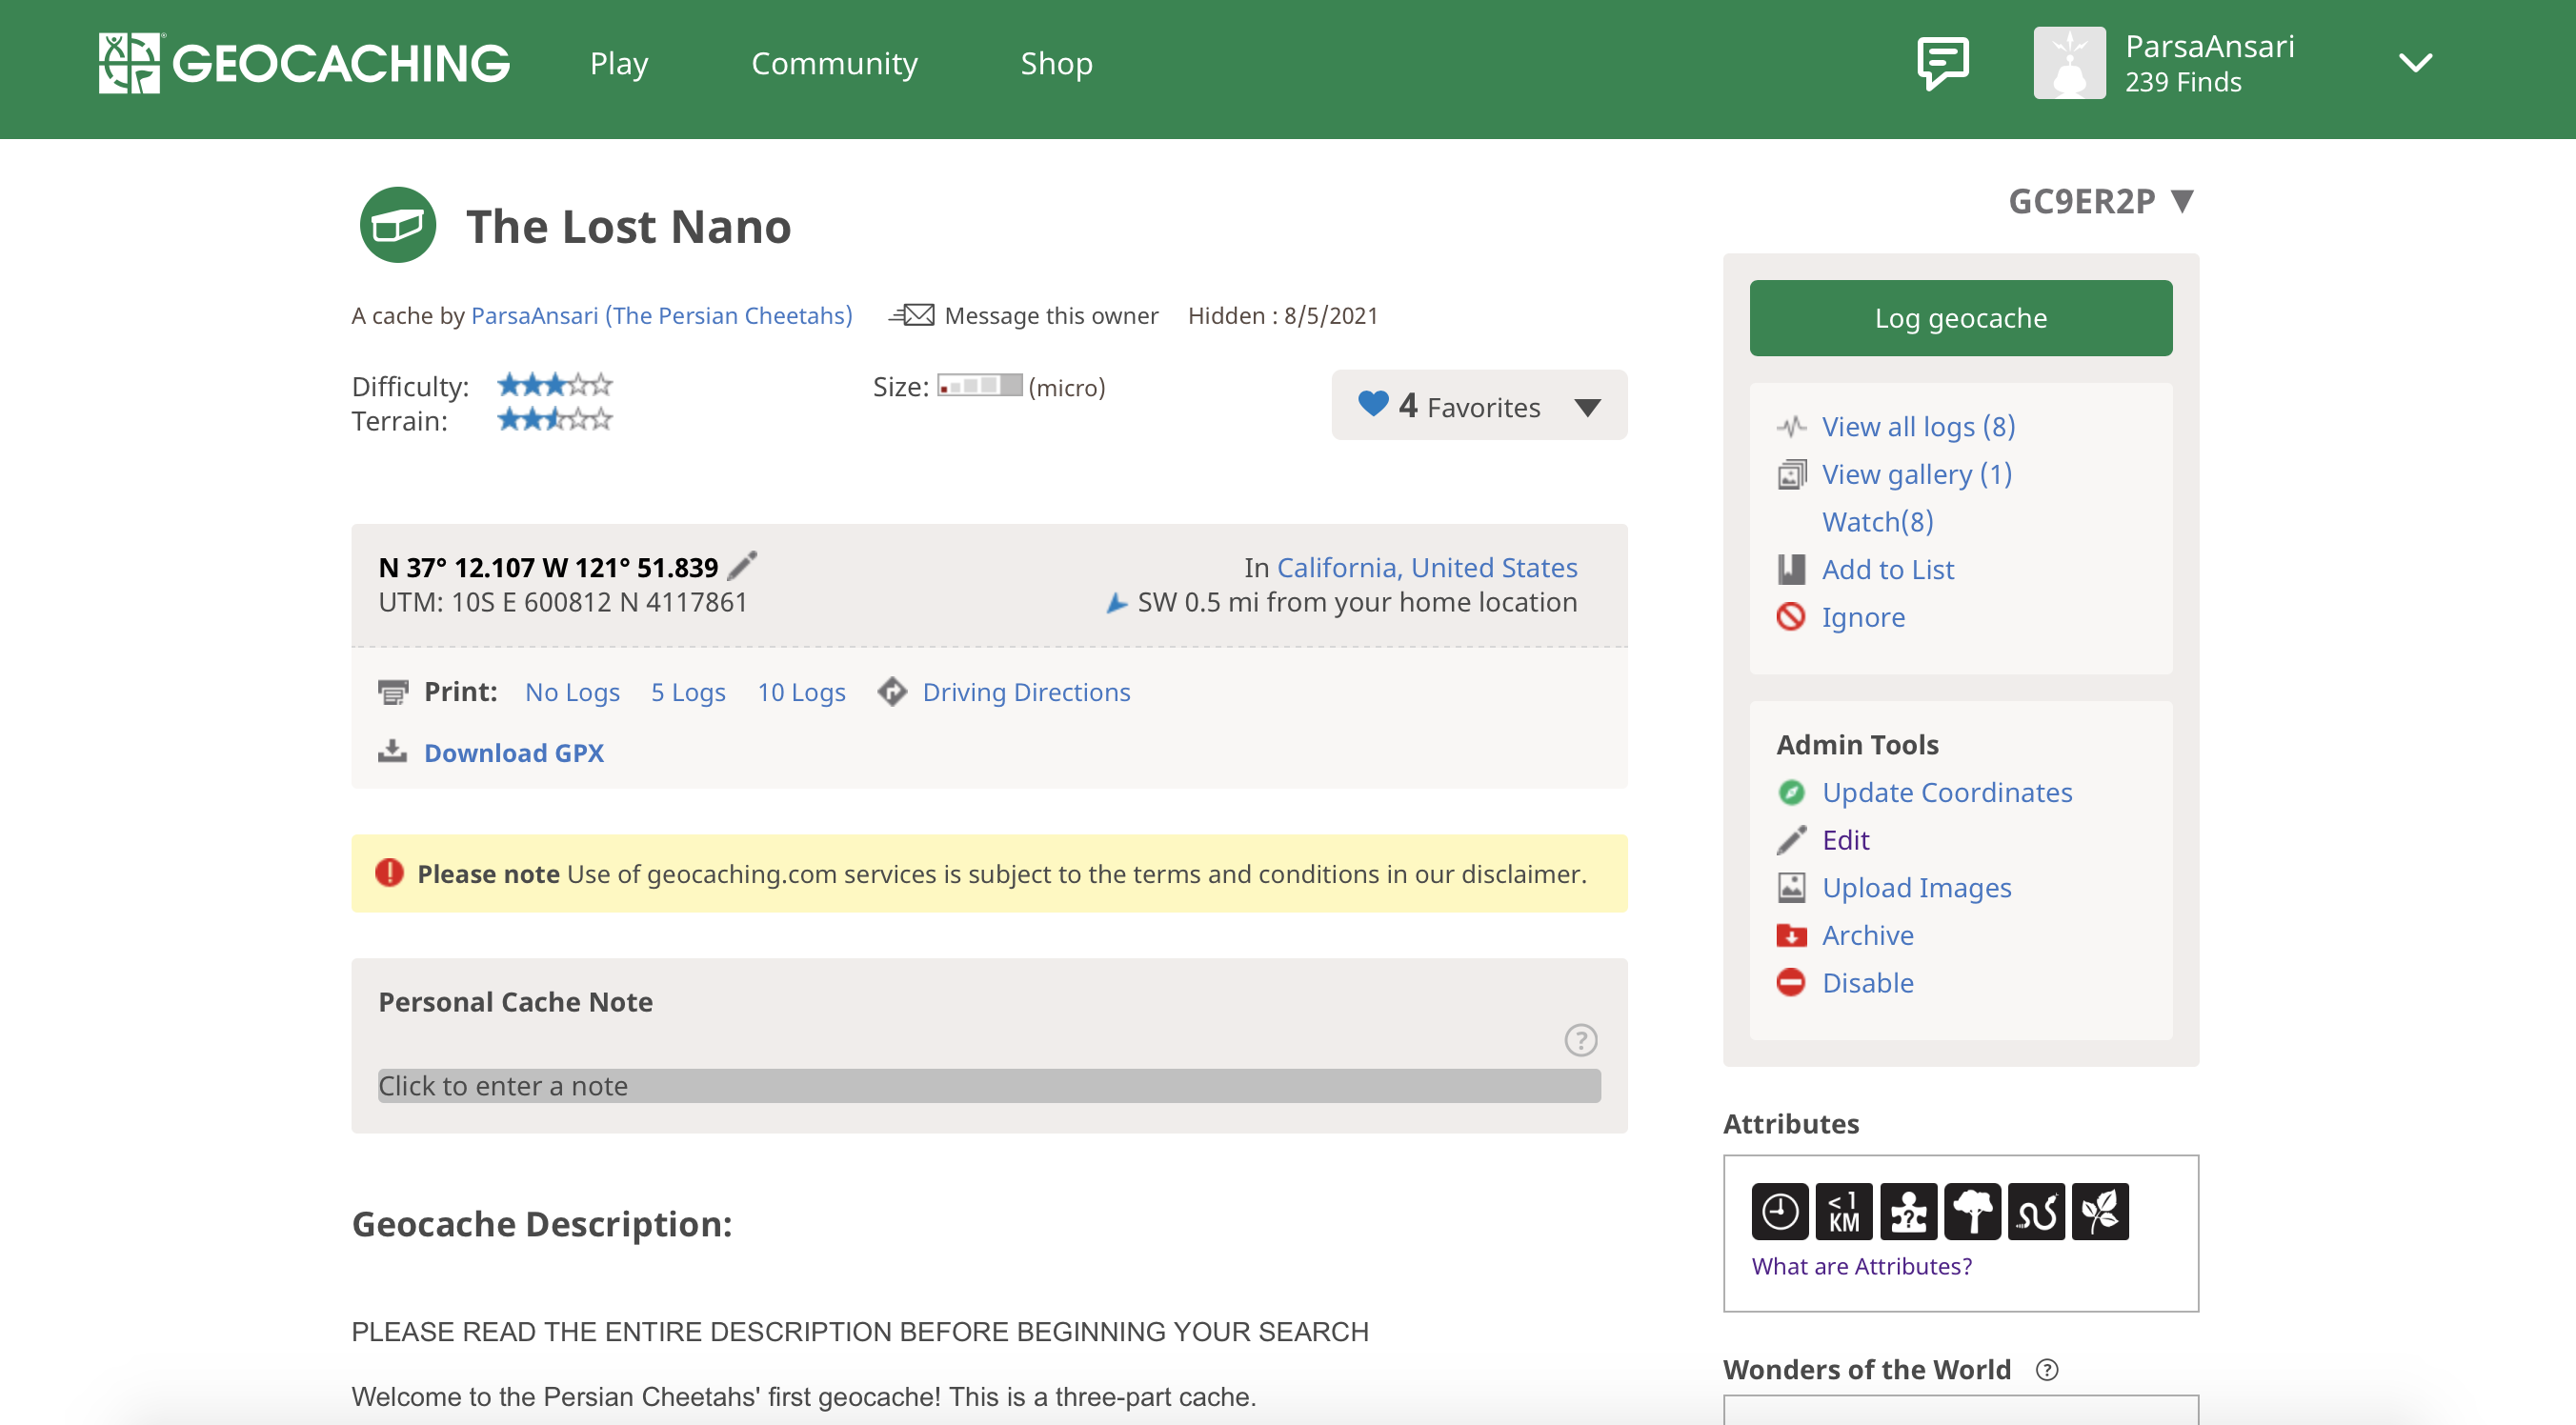The height and width of the screenshot is (1425, 2576).
Task: Click the Log geocache button
Action: pos(1960,318)
